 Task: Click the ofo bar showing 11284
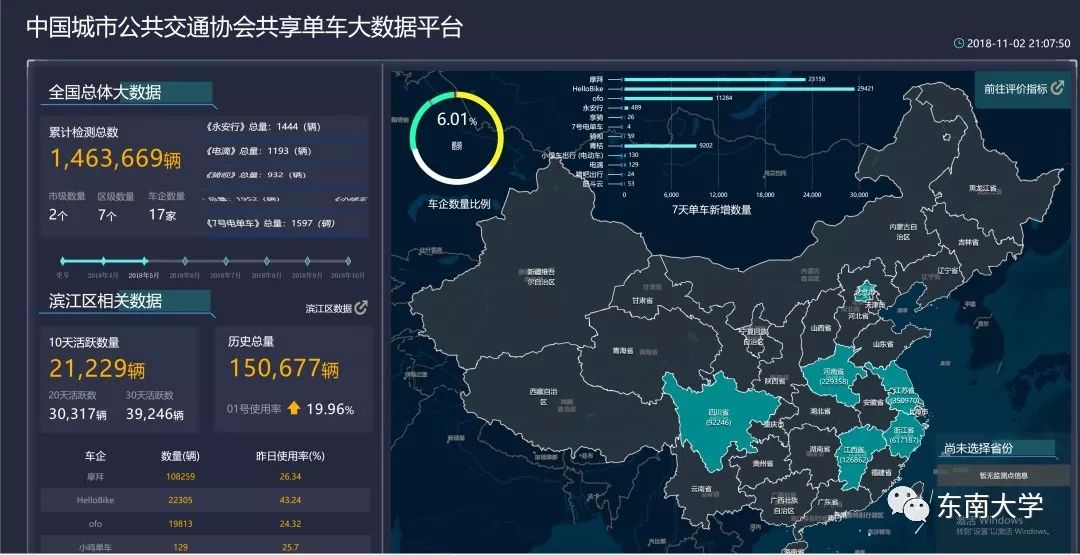click(x=668, y=98)
